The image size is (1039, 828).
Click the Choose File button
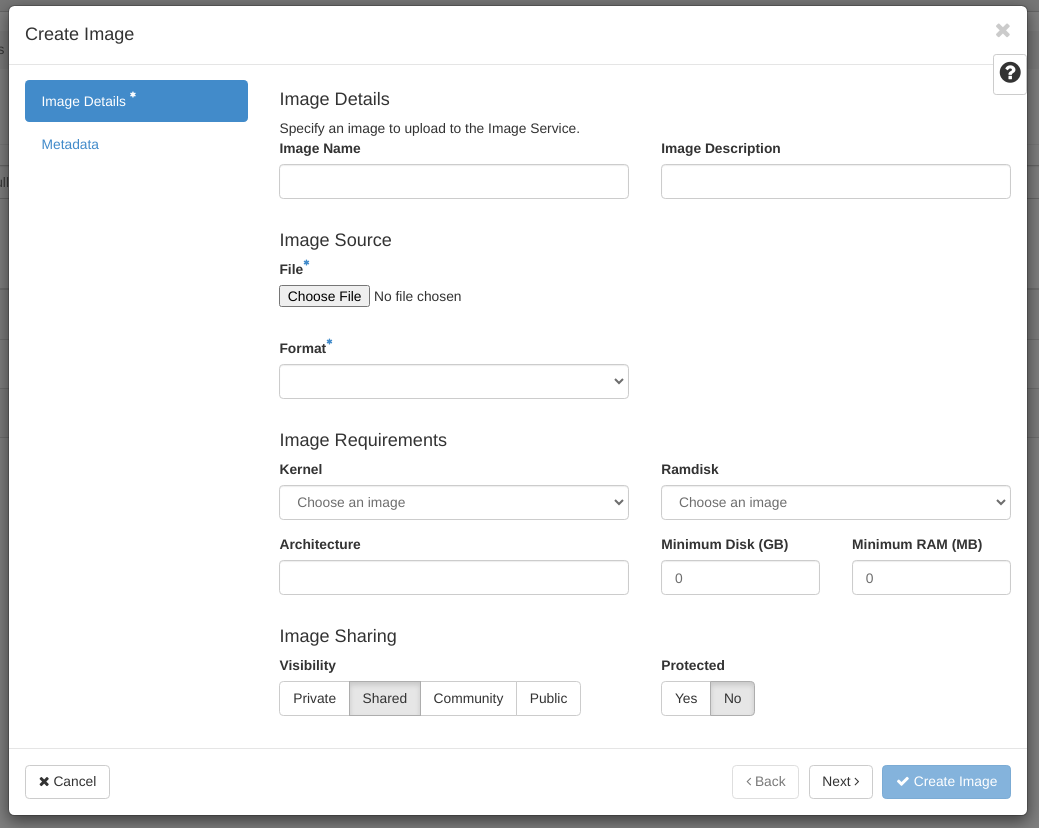(324, 296)
